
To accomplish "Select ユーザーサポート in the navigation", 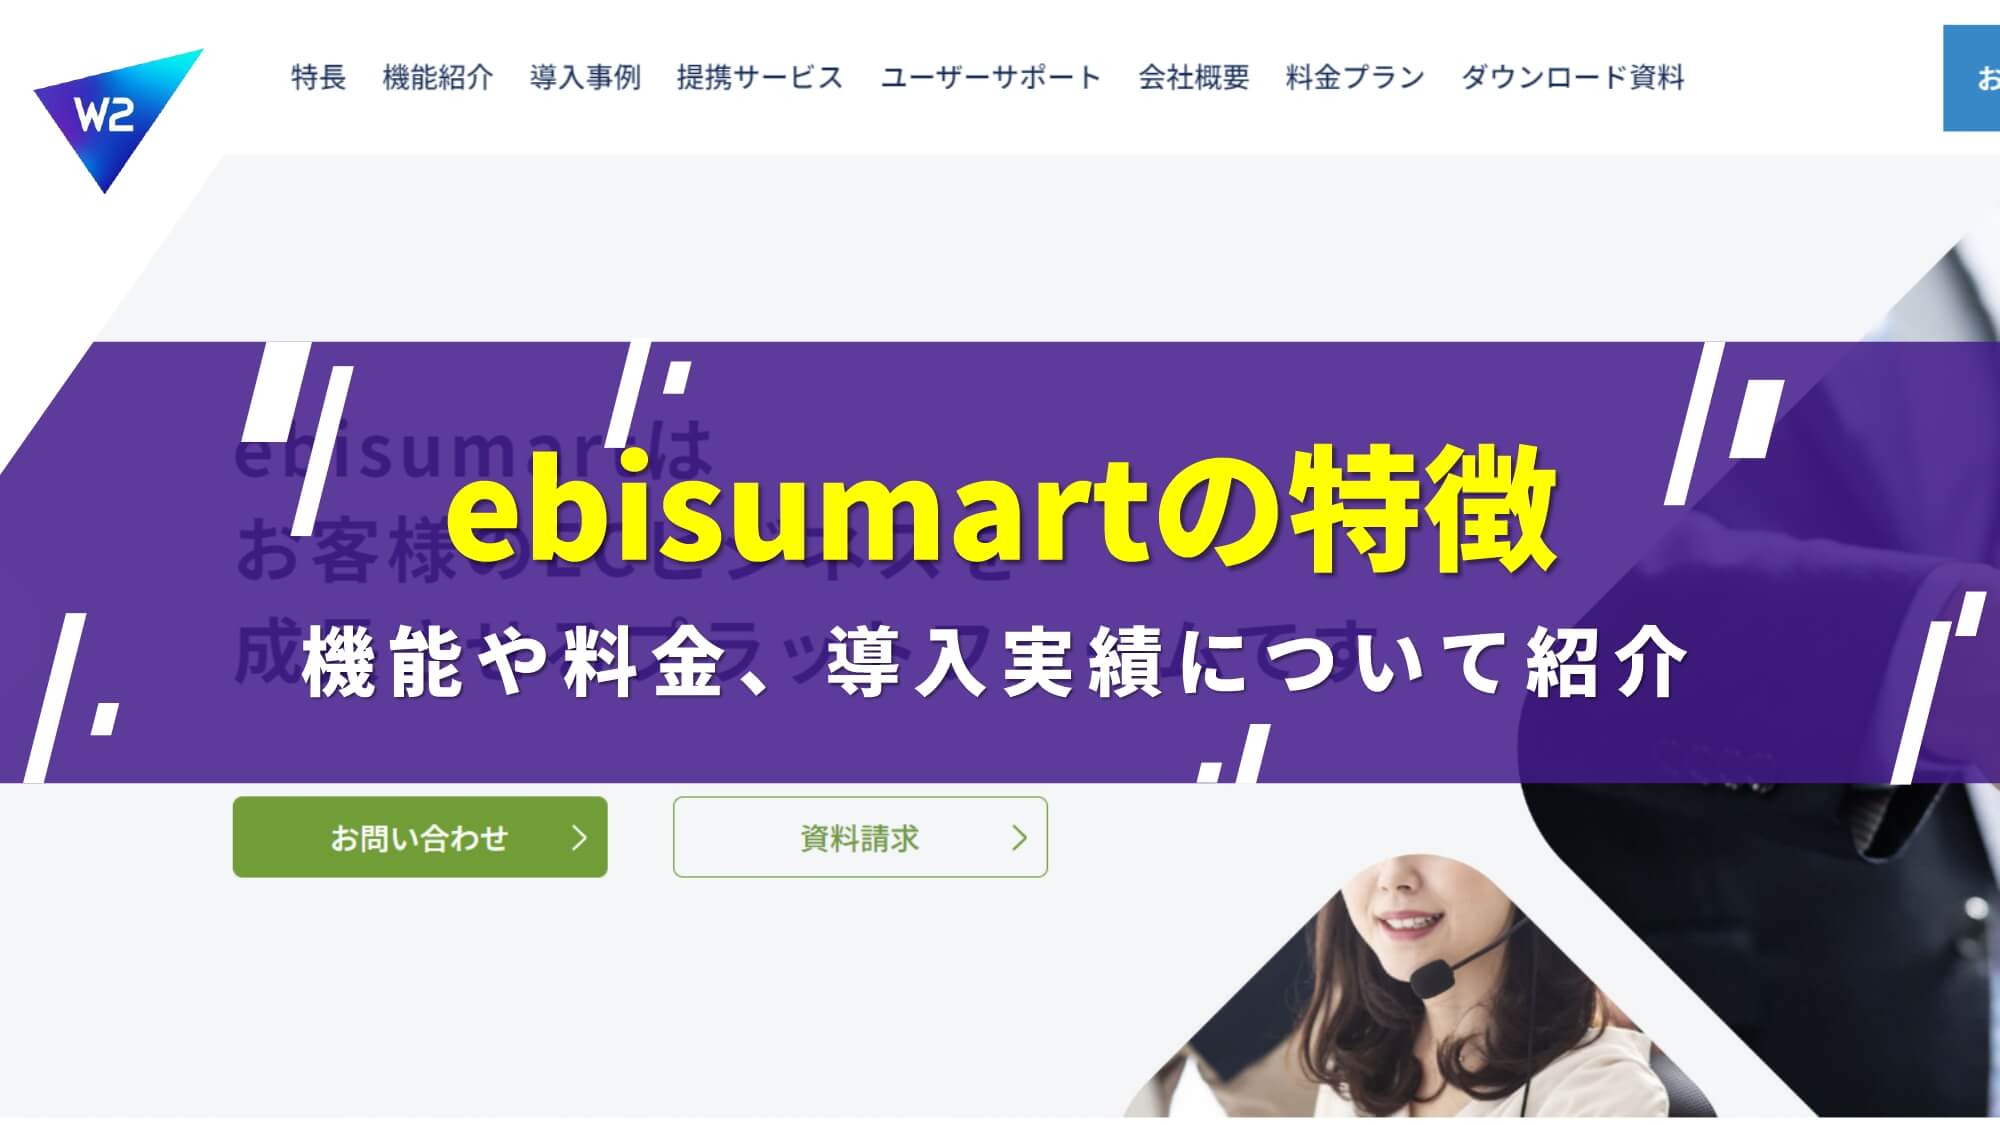I will point(991,78).
